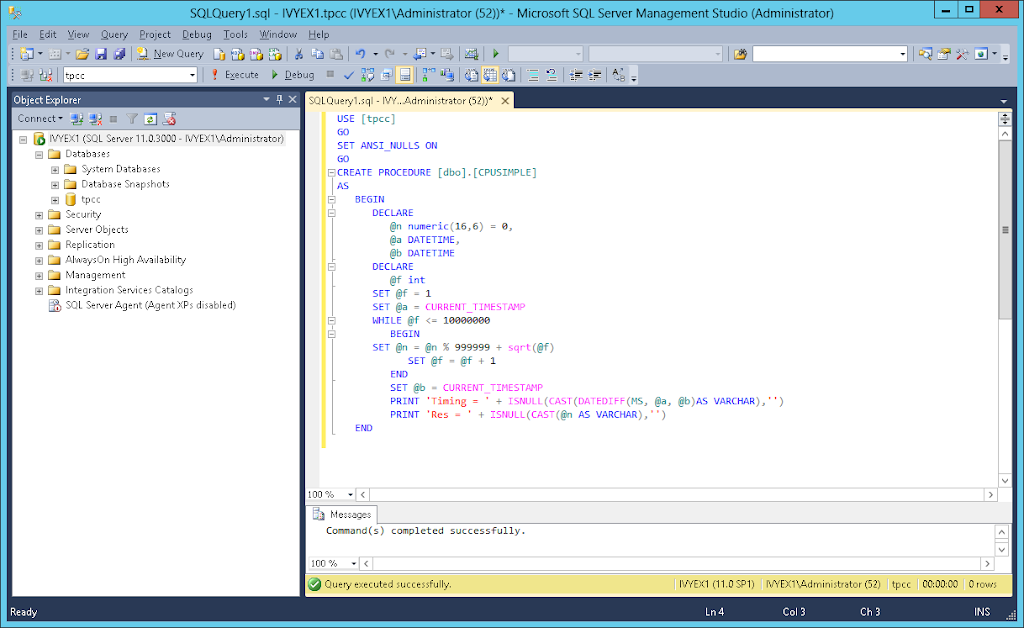Increase indent using toolbar icon
The height and width of the screenshot is (628, 1024).
(x=594, y=75)
